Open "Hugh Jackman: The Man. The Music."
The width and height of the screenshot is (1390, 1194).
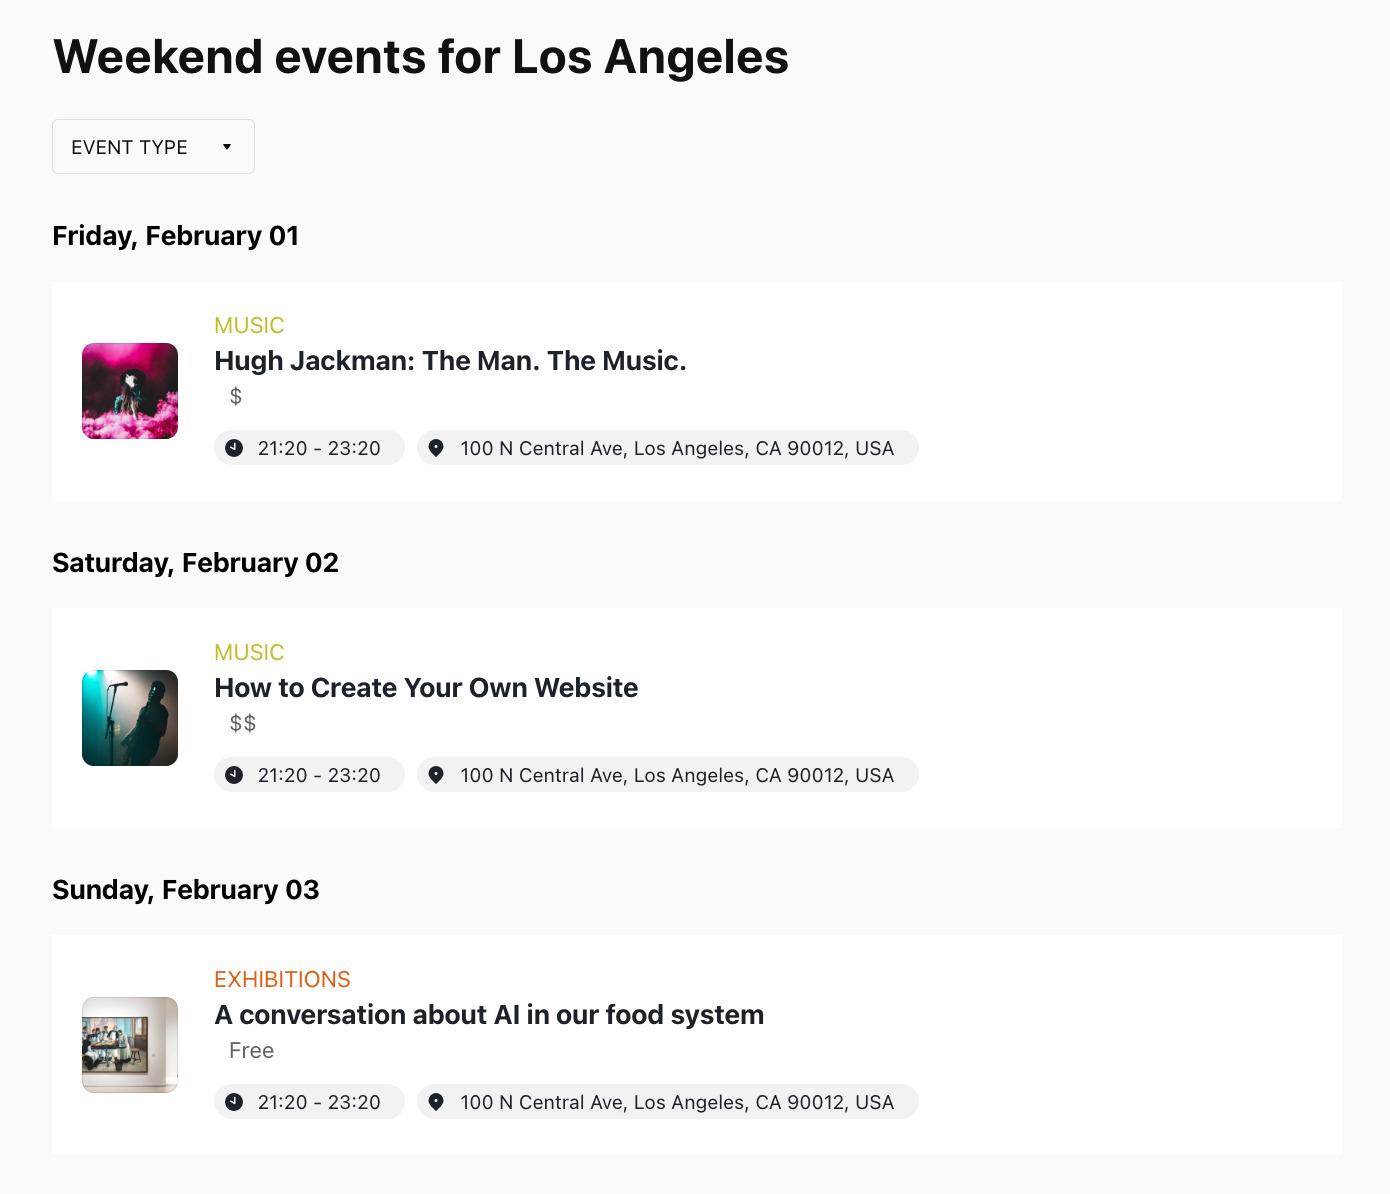450,360
